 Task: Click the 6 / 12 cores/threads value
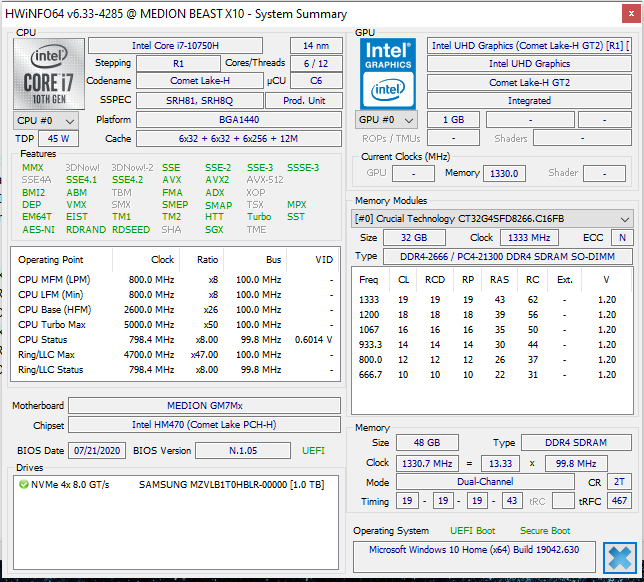tap(316, 64)
